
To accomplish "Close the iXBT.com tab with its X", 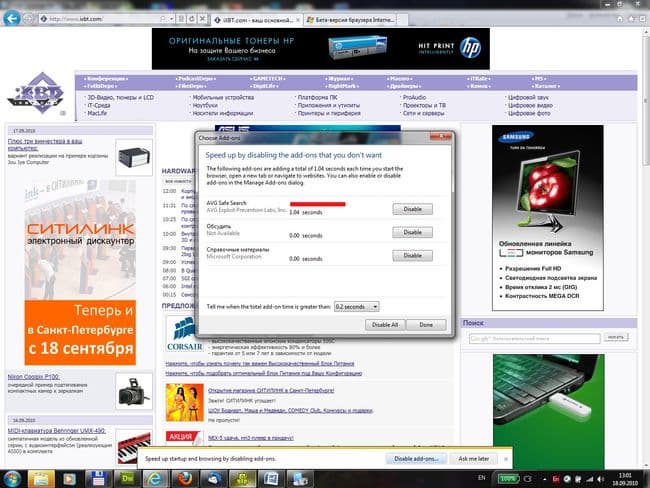I will pyautogui.click(x=298, y=20).
